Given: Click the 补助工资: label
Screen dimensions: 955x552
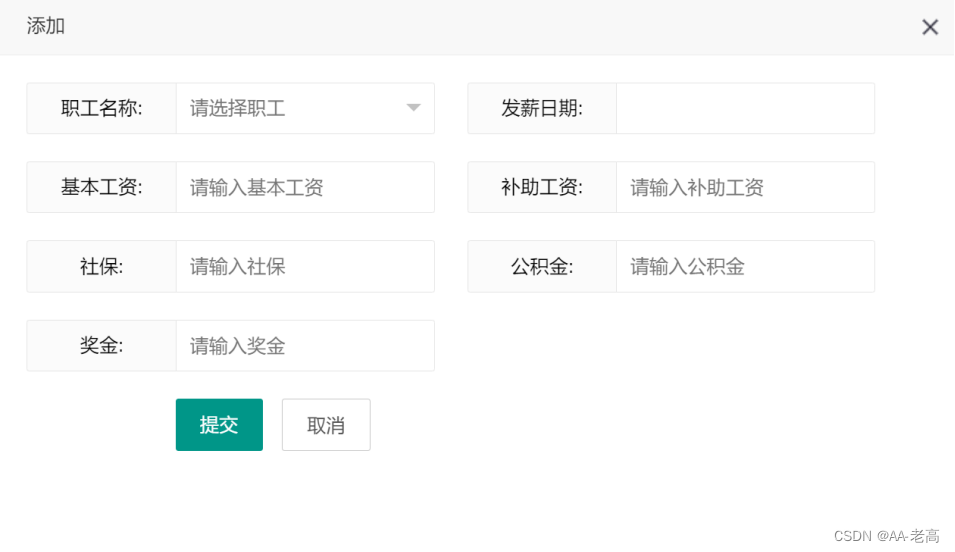Looking at the screenshot, I should click(542, 187).
